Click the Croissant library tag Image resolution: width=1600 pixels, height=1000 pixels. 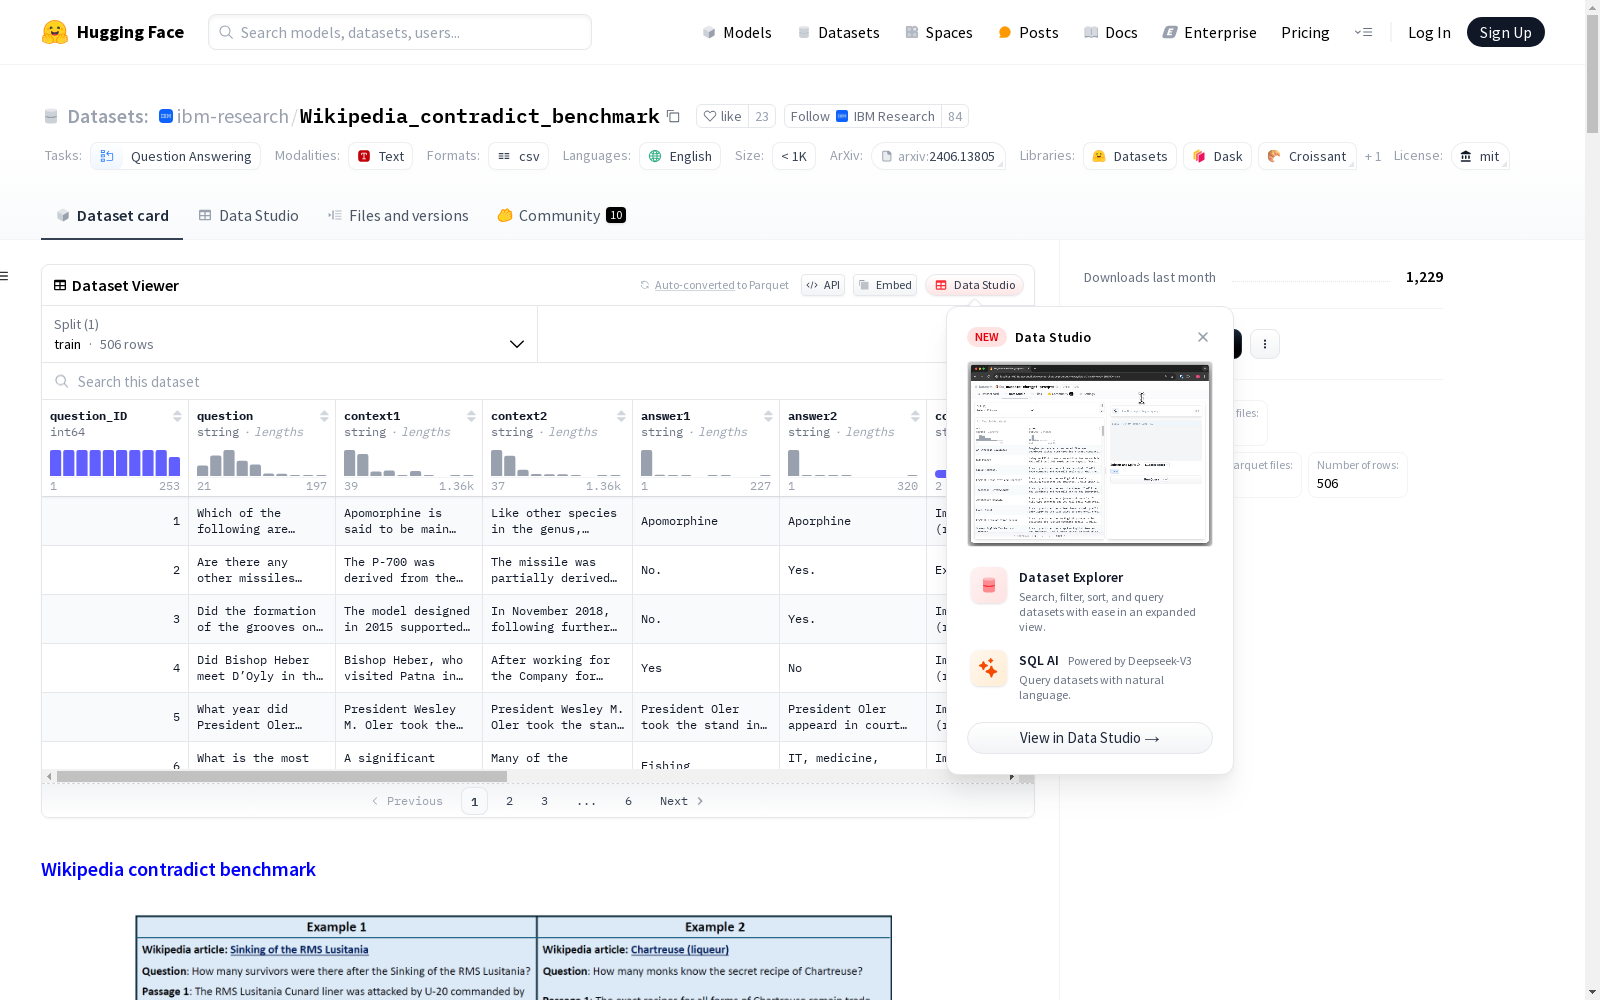(1307, 156)
